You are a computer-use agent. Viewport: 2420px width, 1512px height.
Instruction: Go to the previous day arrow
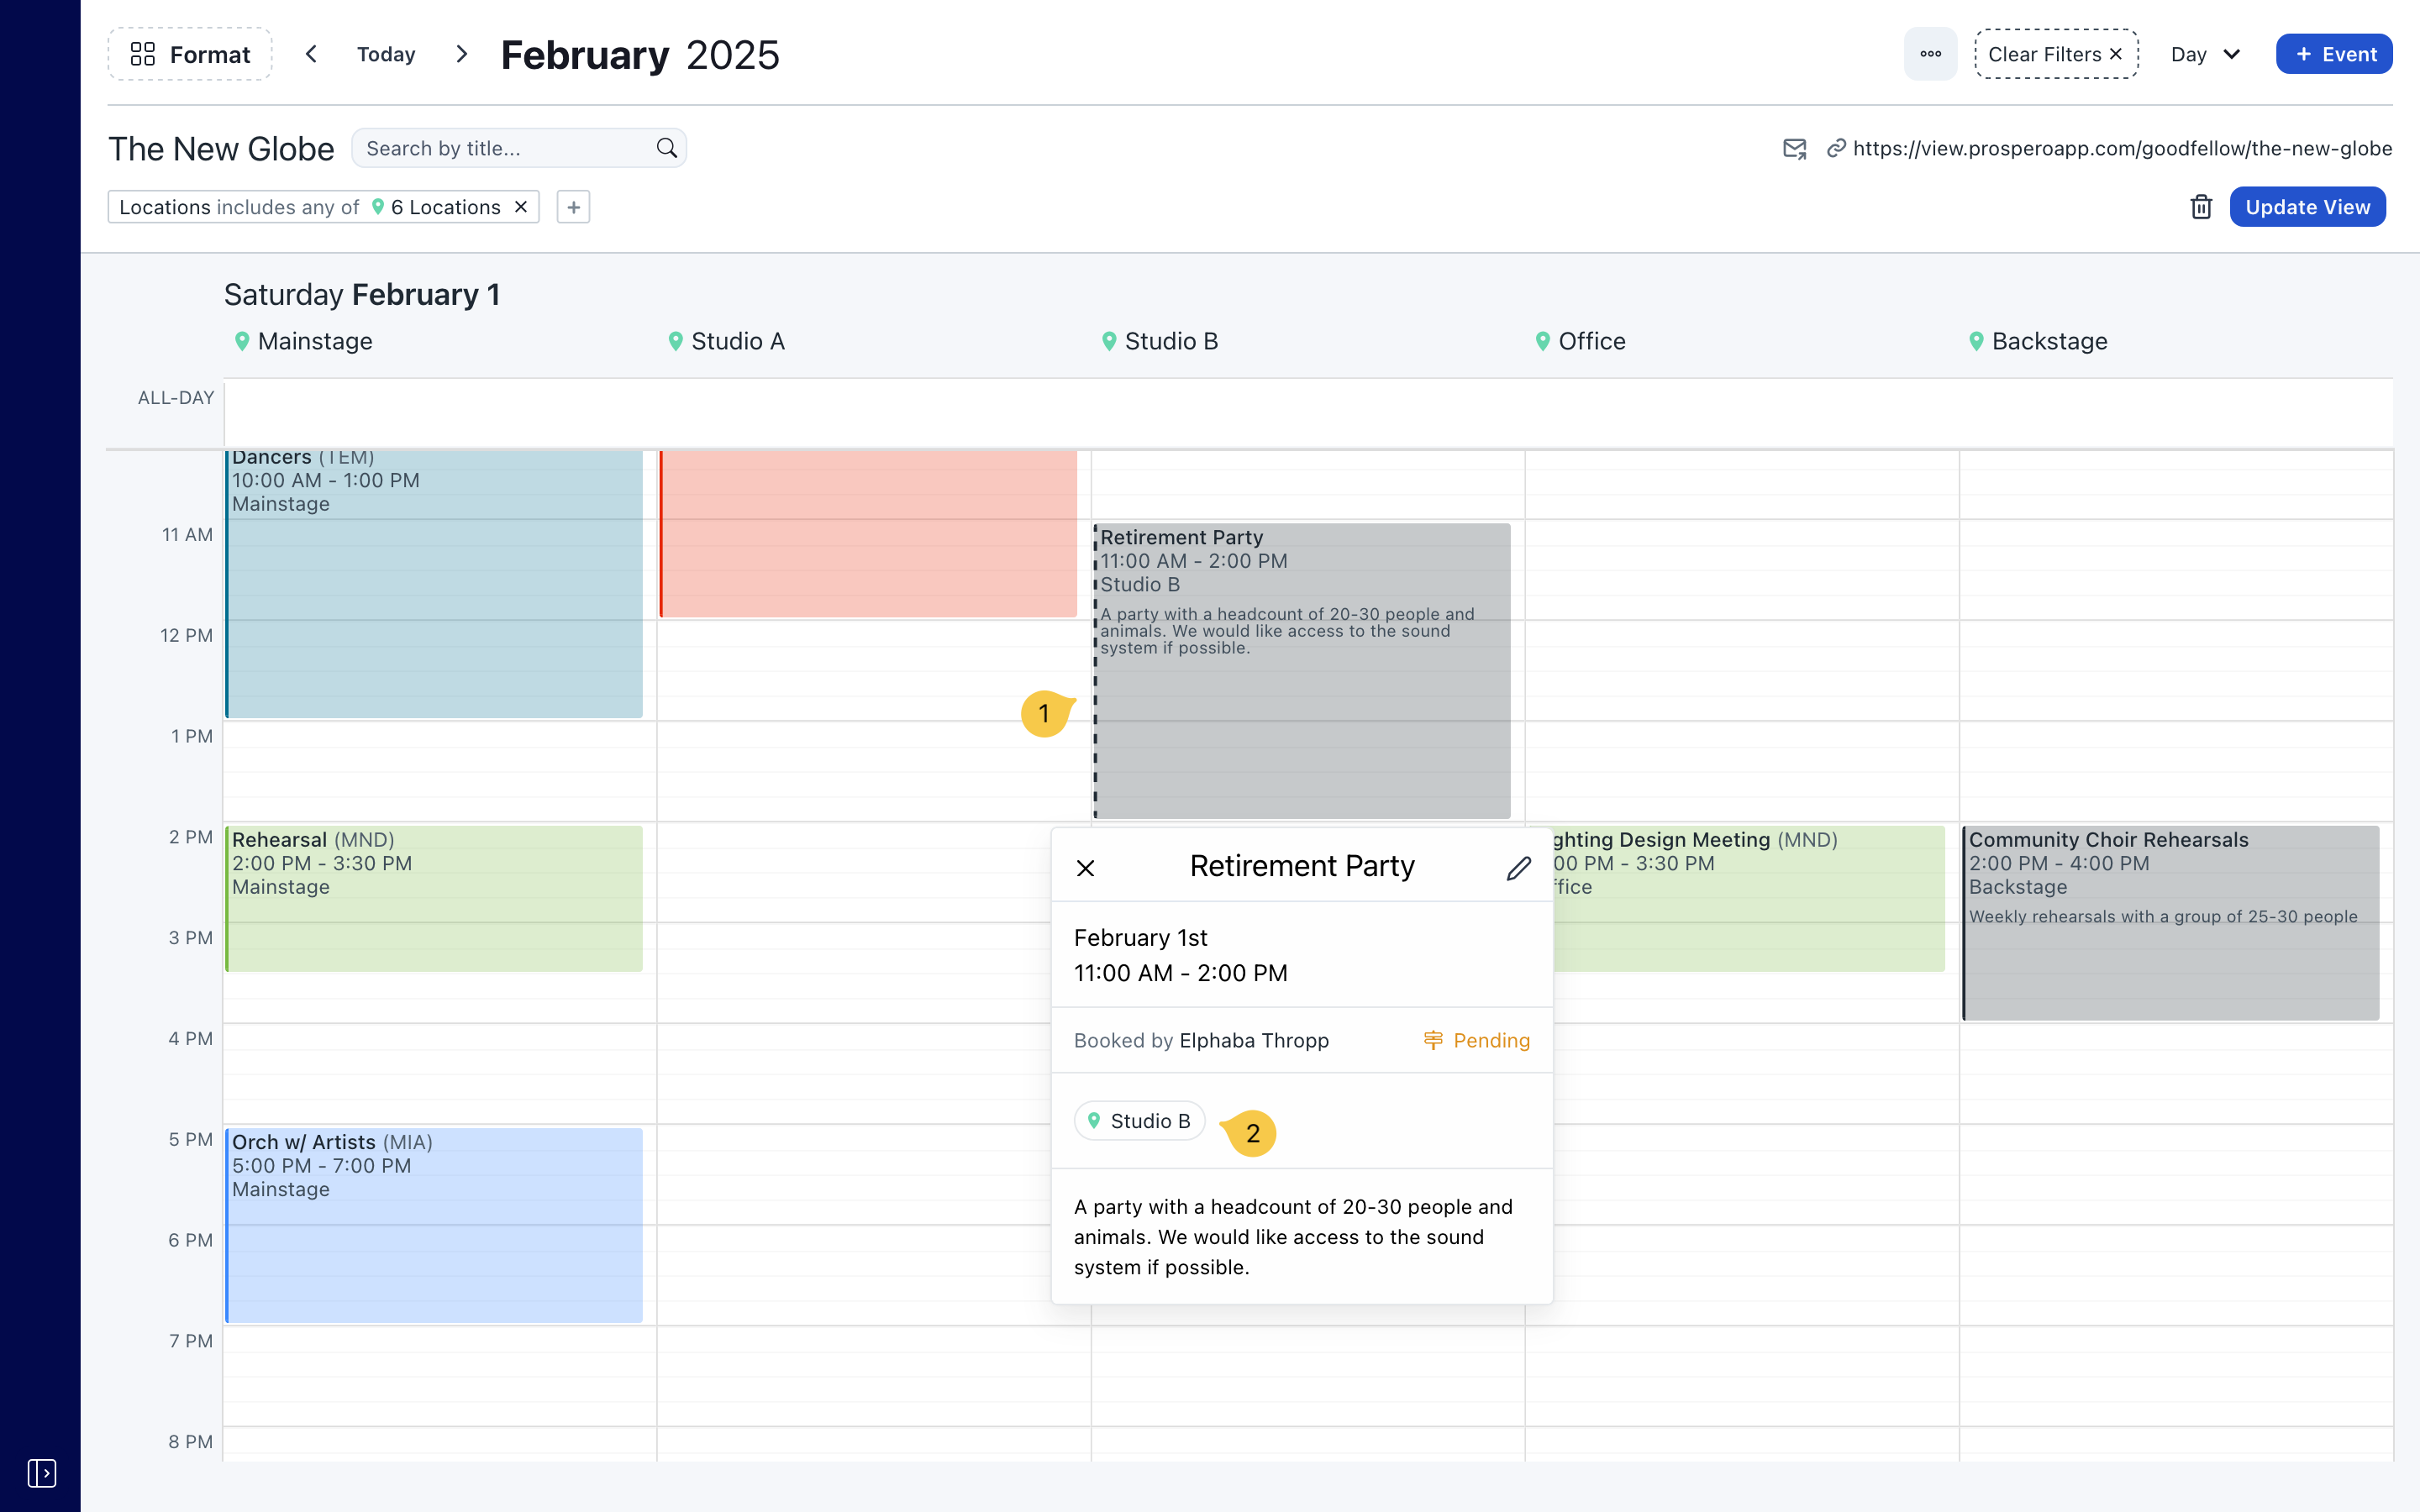tap(311, 54)
